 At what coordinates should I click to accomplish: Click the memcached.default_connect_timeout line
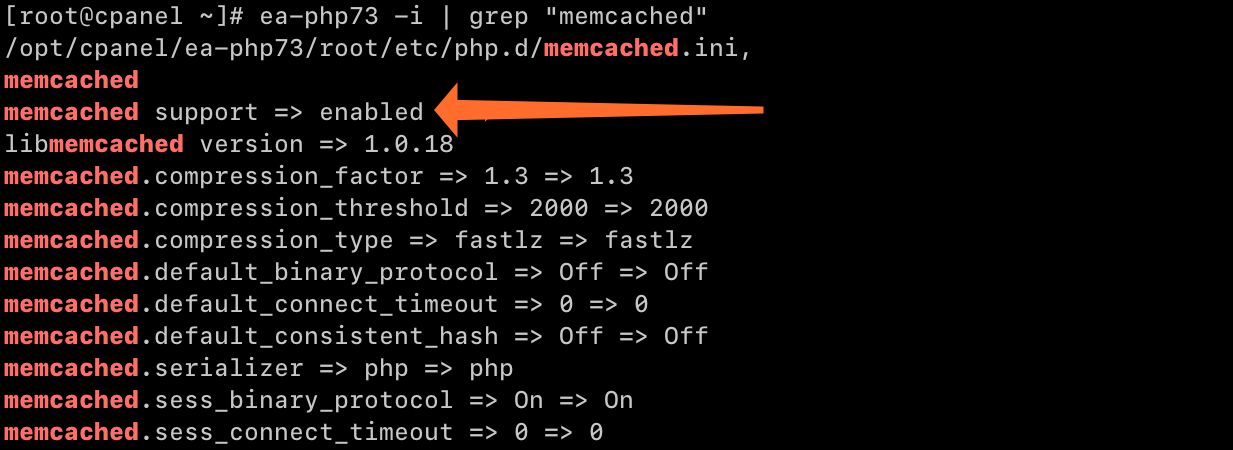click(326, 304)
